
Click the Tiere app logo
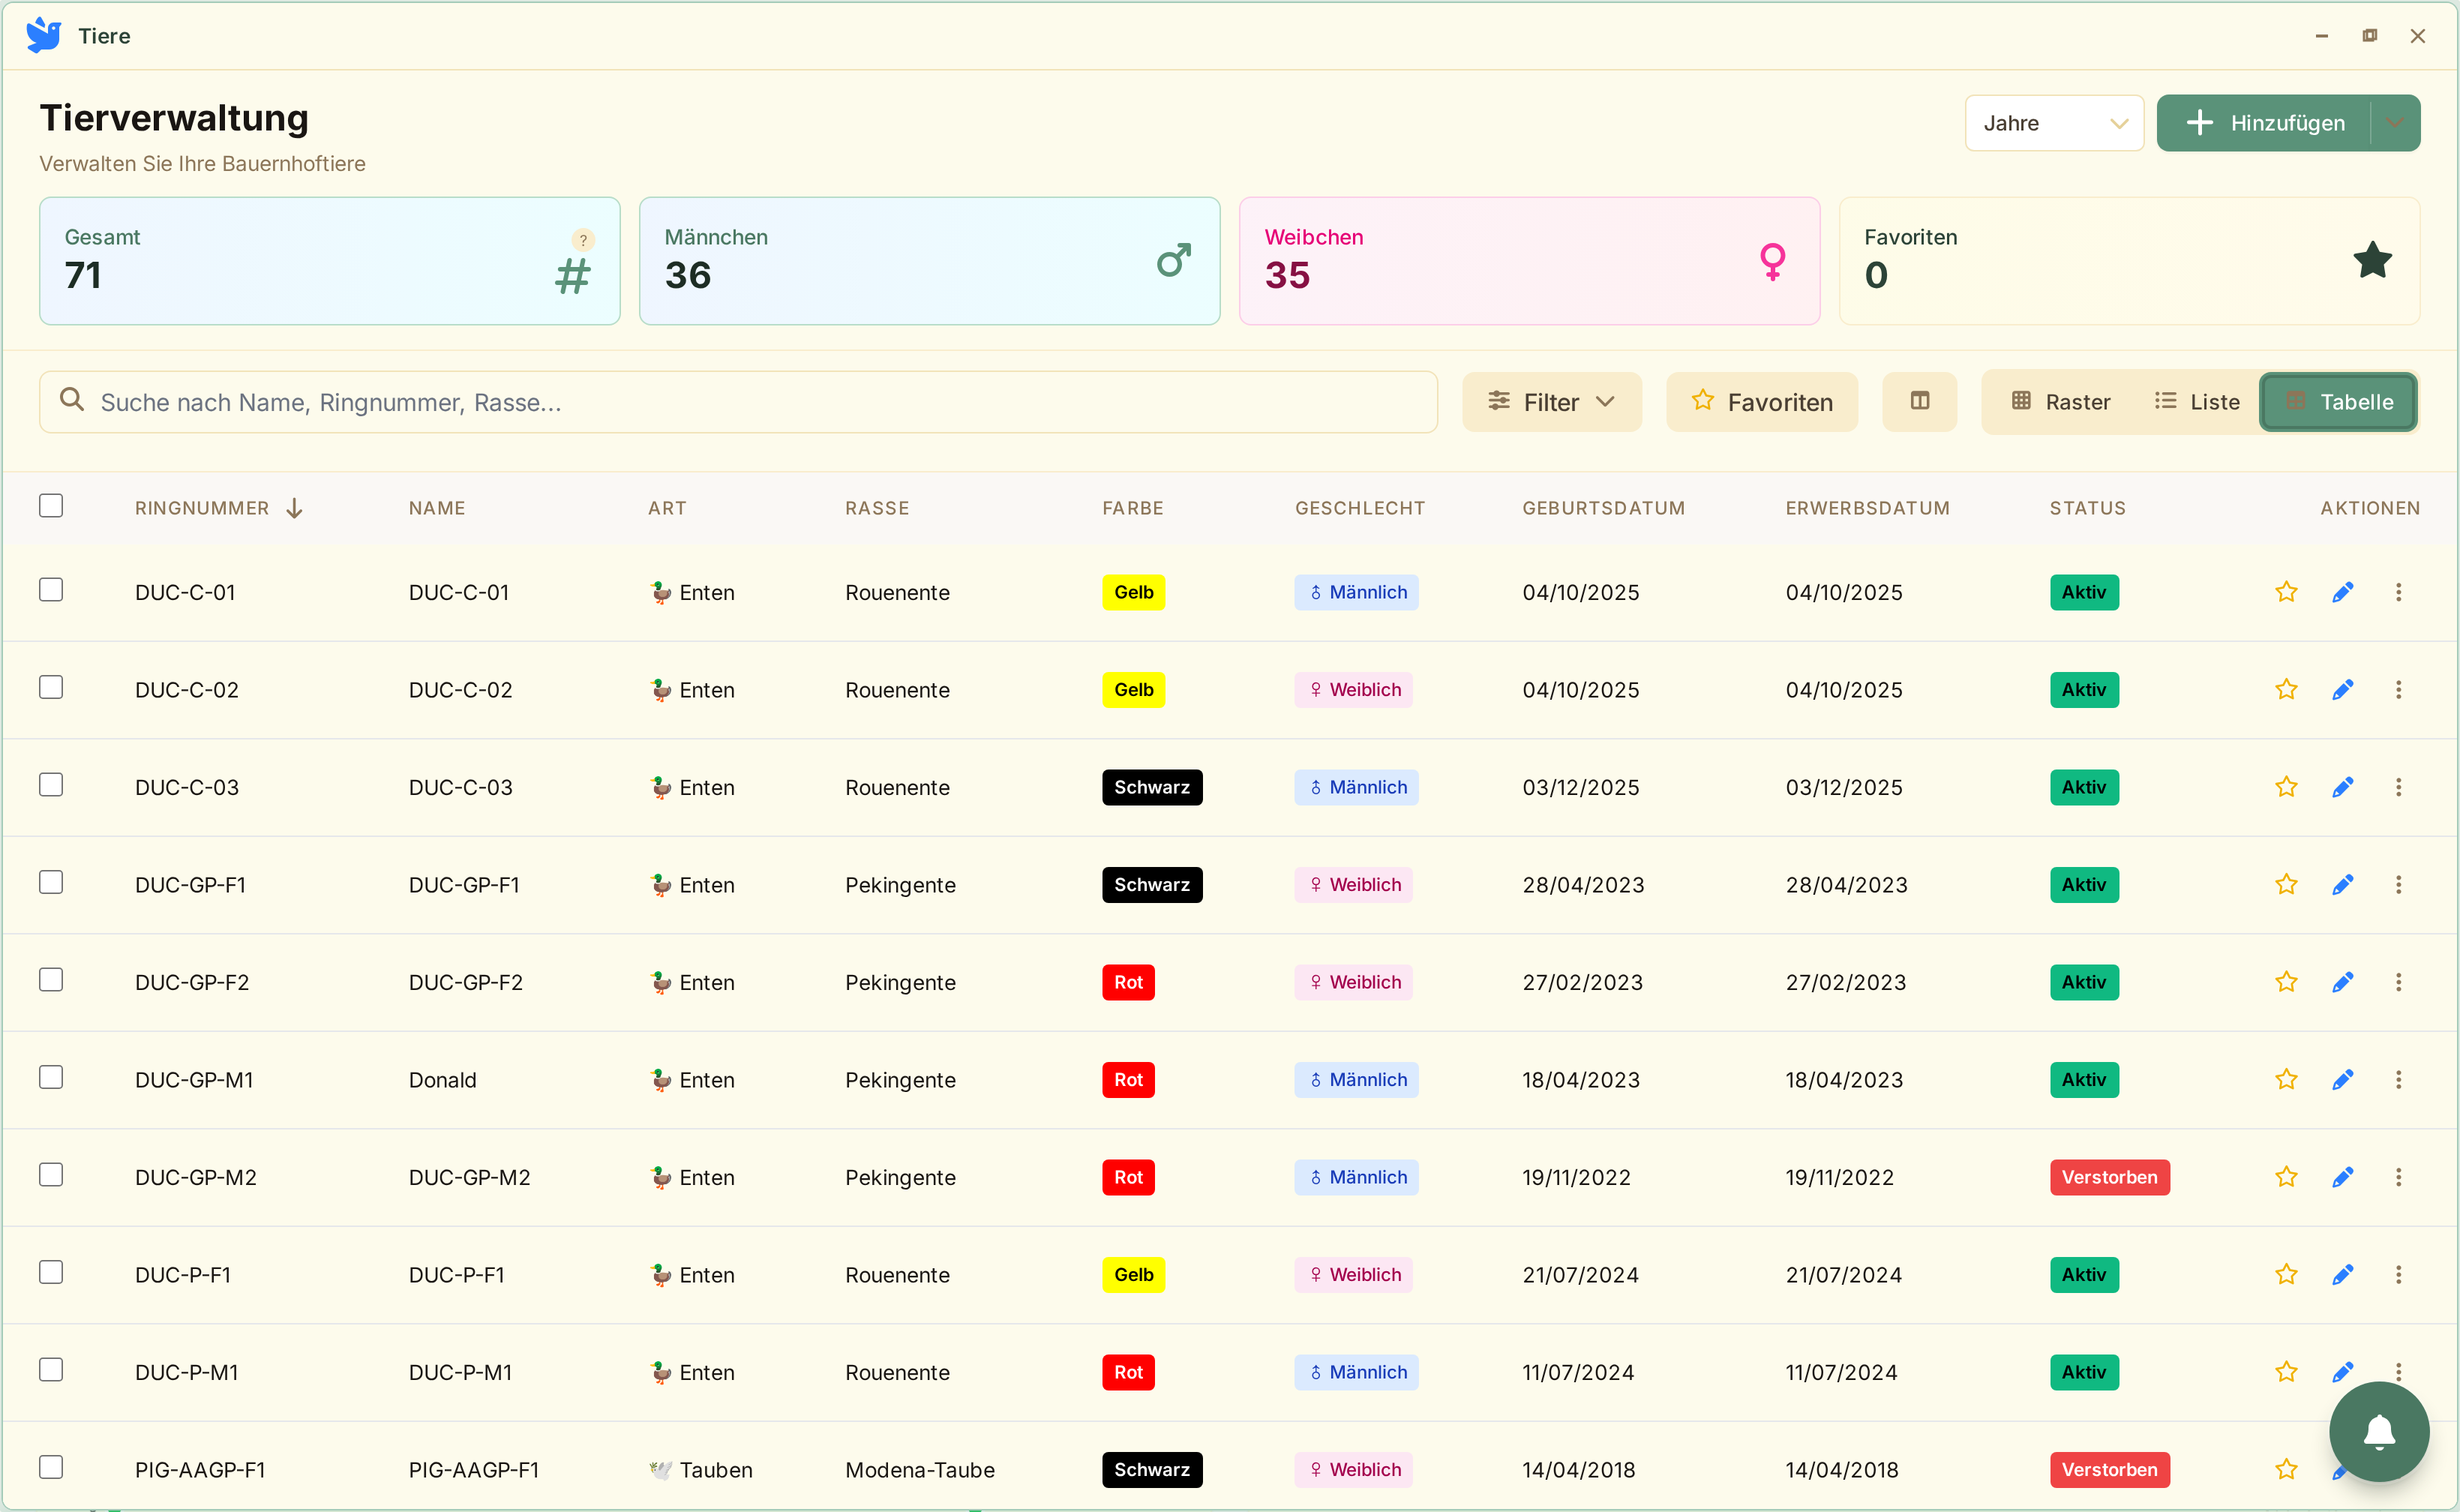click(x=44, y=35)
